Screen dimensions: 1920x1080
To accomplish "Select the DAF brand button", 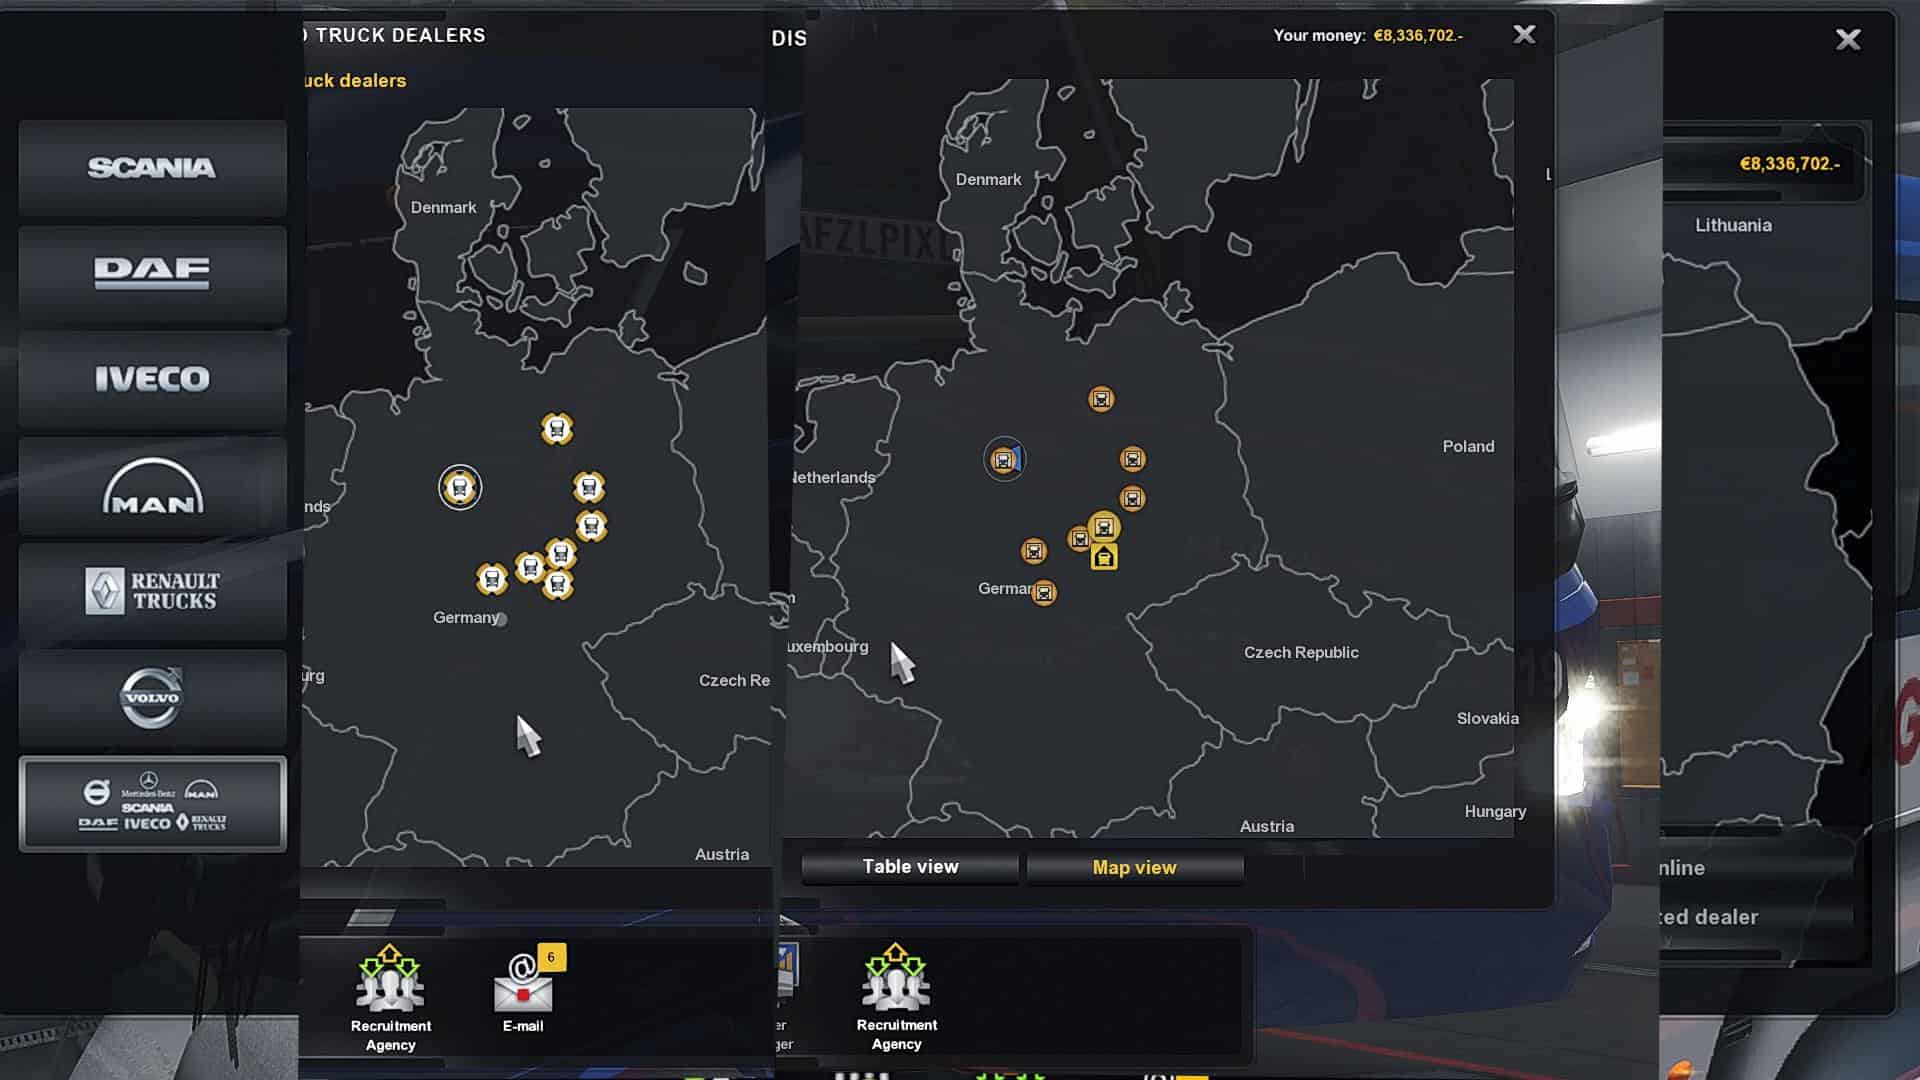I will click(x=152, y=273).
